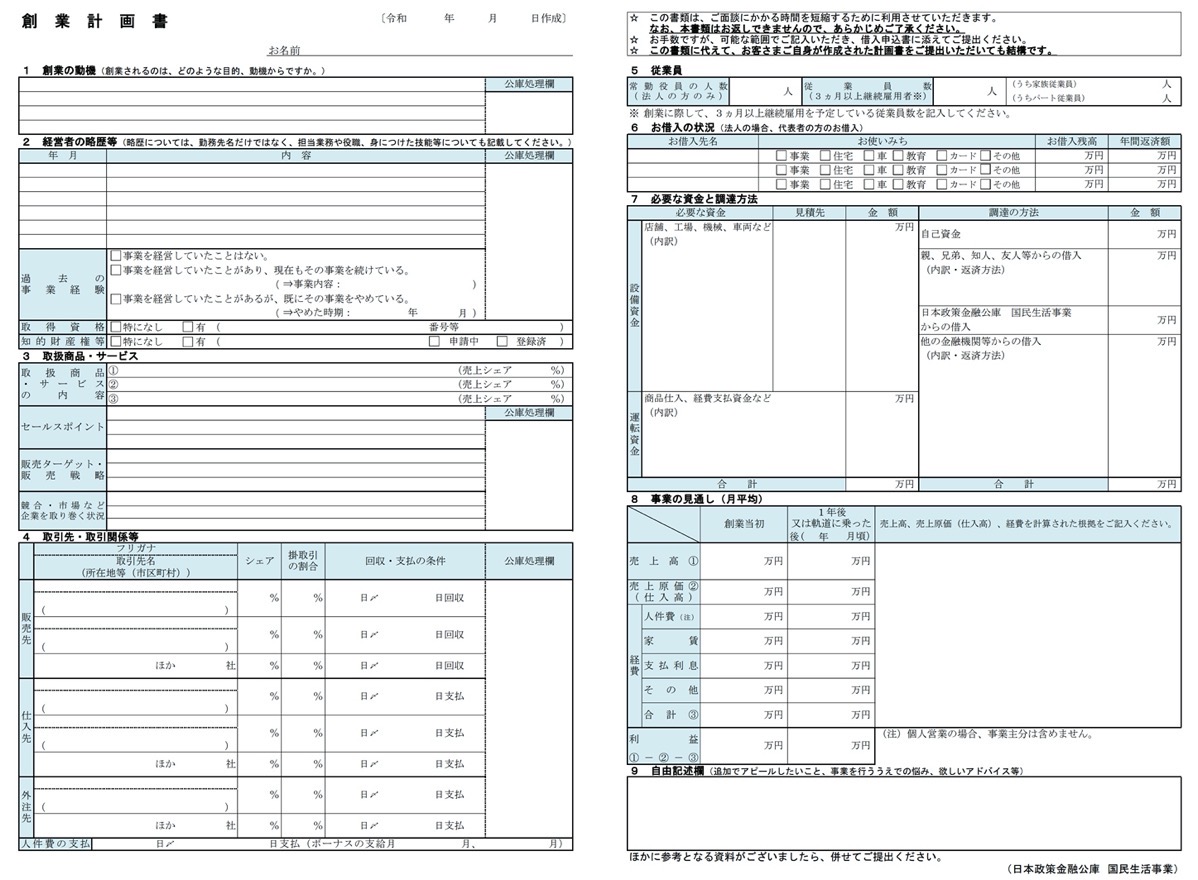The image size is (1198, 880).
Task: Click the 自己資金 amount cell
Action: 1144,234
